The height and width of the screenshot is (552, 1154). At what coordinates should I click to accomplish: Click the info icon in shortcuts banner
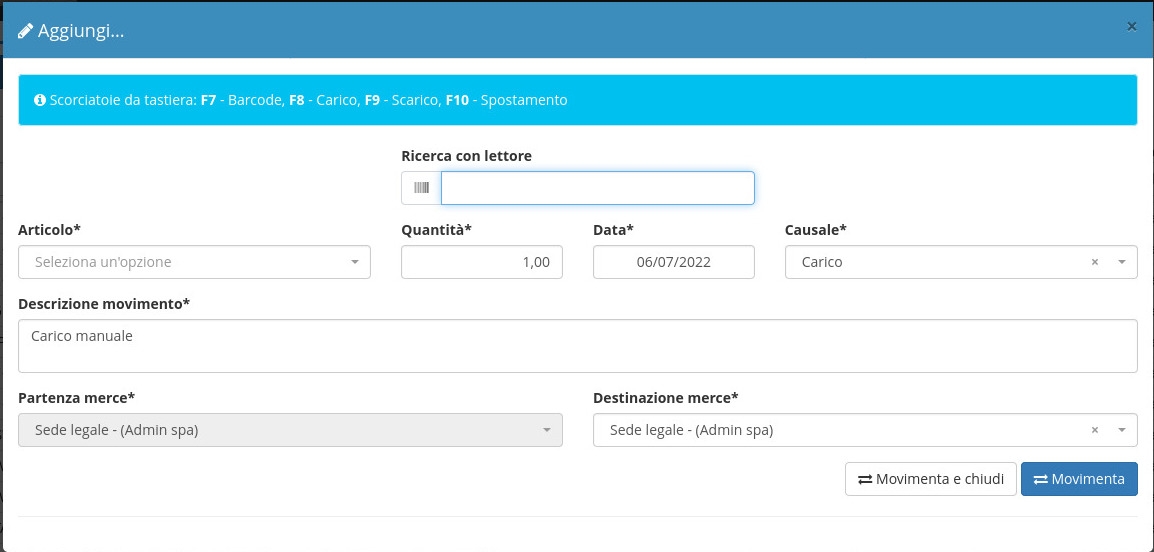tap(40, 100)
